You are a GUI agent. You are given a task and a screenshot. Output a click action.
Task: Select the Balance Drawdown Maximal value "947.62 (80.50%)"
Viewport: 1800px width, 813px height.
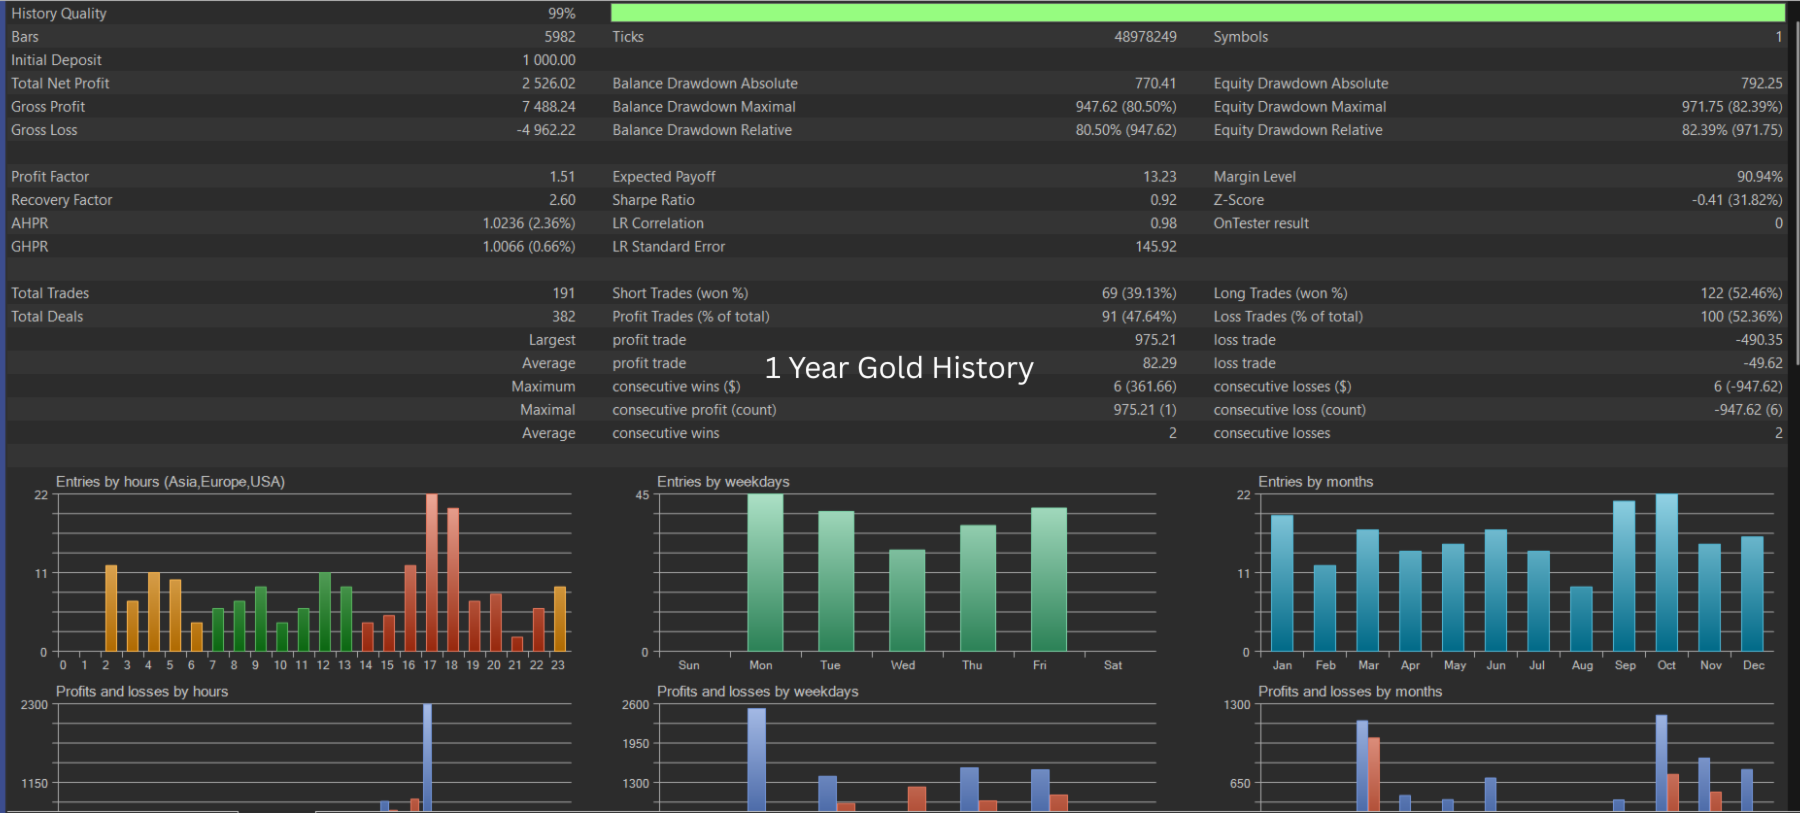(1126, 107)
